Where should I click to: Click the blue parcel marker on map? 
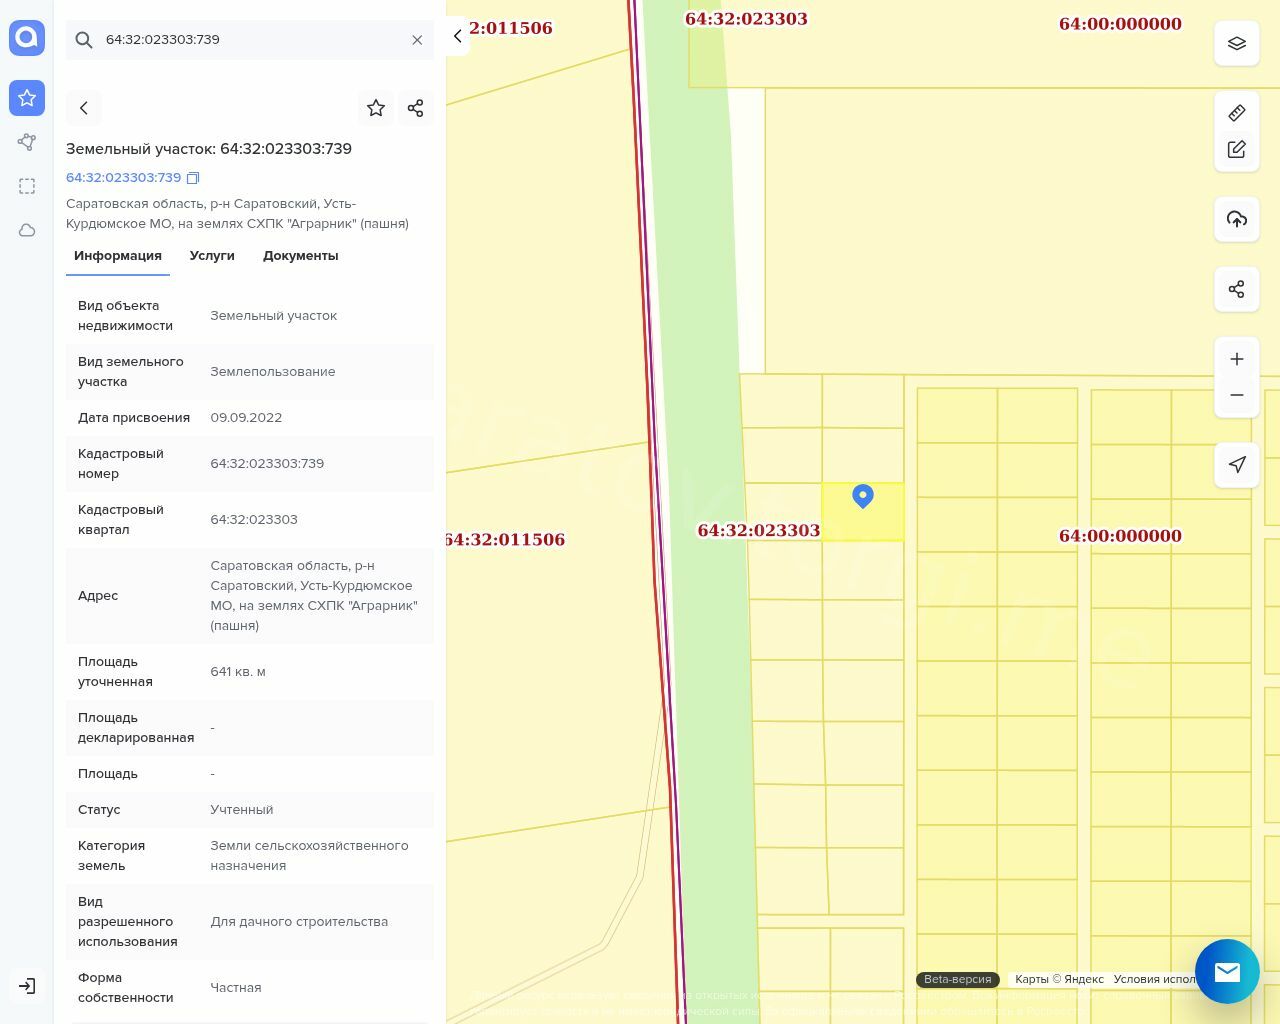point(863,495)
